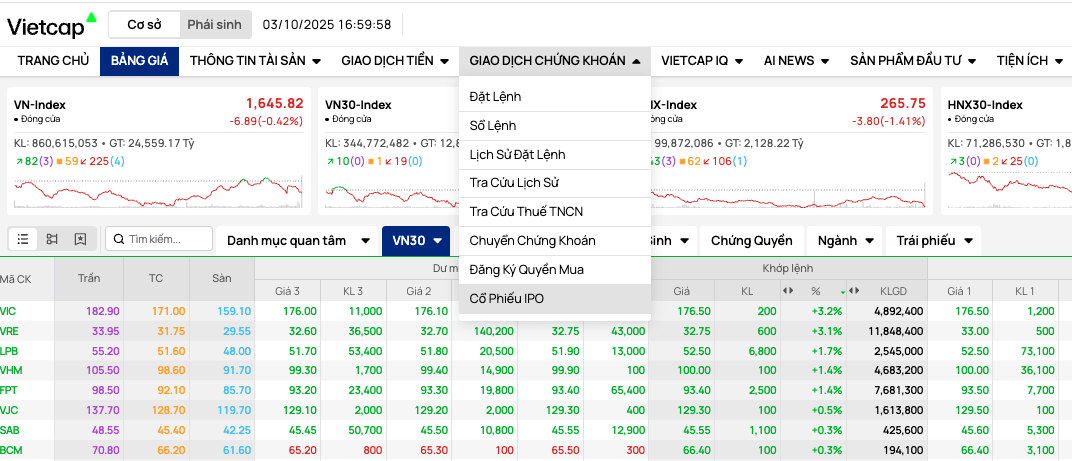Focus the Tìm kiếm search field
Screen dimensions: 1072x461
click(167, 240)
